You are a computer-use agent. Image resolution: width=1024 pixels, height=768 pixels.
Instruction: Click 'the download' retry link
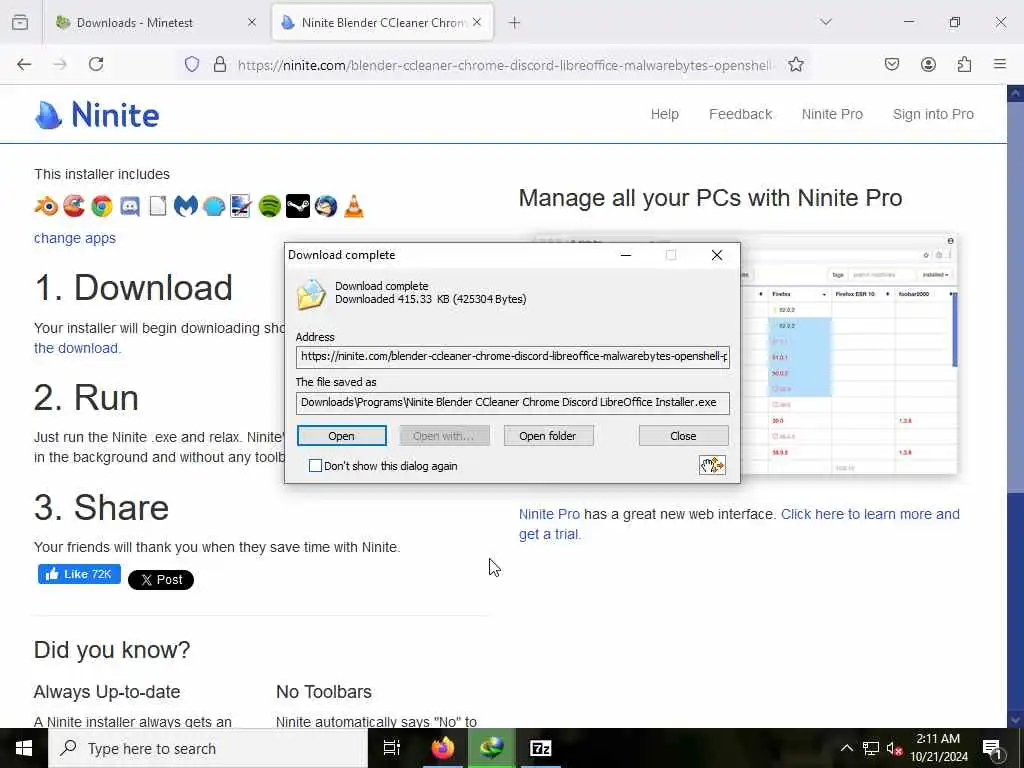[76, 348]
